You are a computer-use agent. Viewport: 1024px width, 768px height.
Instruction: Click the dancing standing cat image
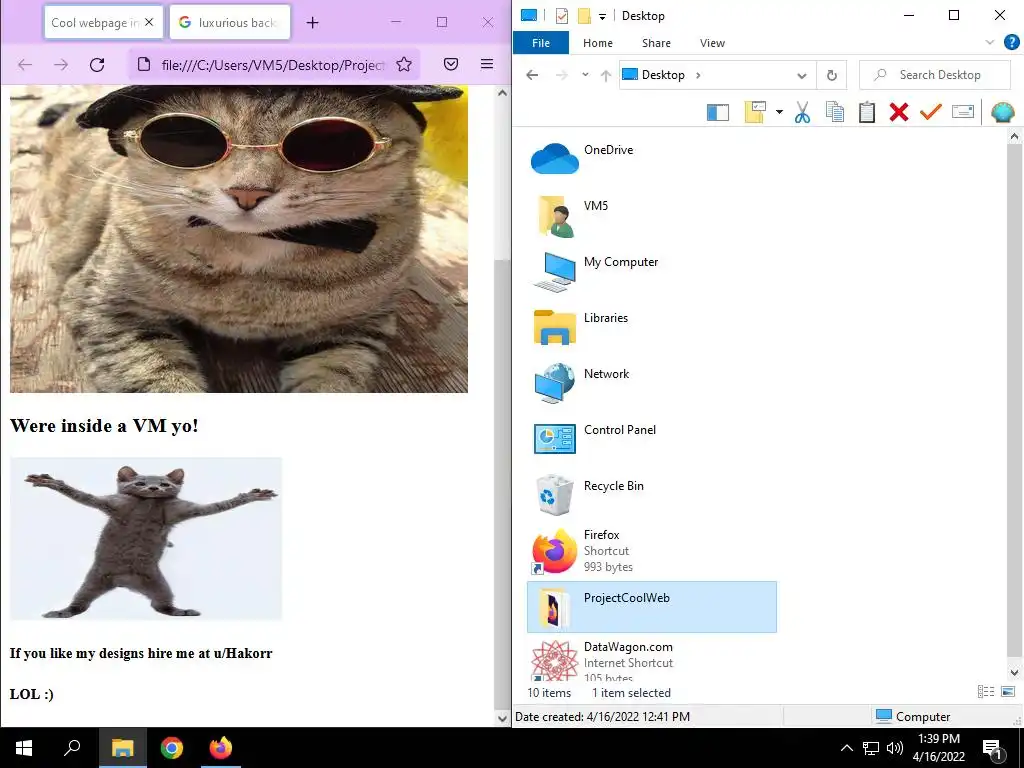pyautogui.click(x=146, y=539)
